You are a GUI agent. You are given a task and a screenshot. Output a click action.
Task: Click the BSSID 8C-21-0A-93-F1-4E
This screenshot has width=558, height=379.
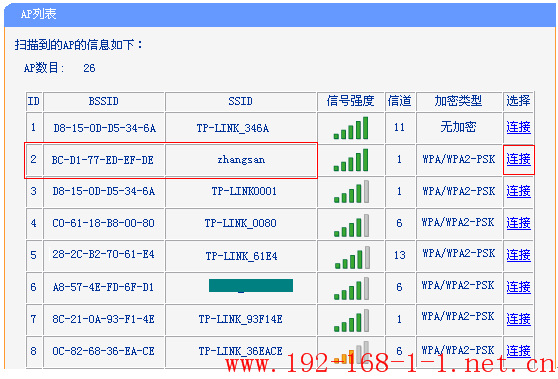tap(103, 319)
